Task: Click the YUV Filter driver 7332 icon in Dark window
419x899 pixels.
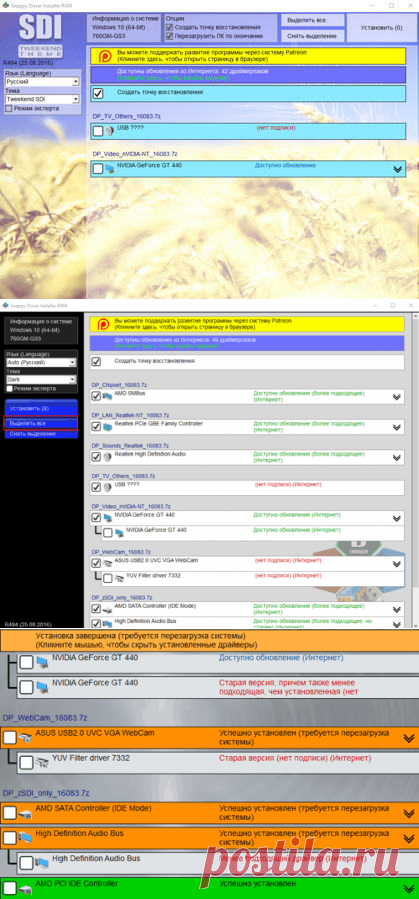Action: coord(119,579)
